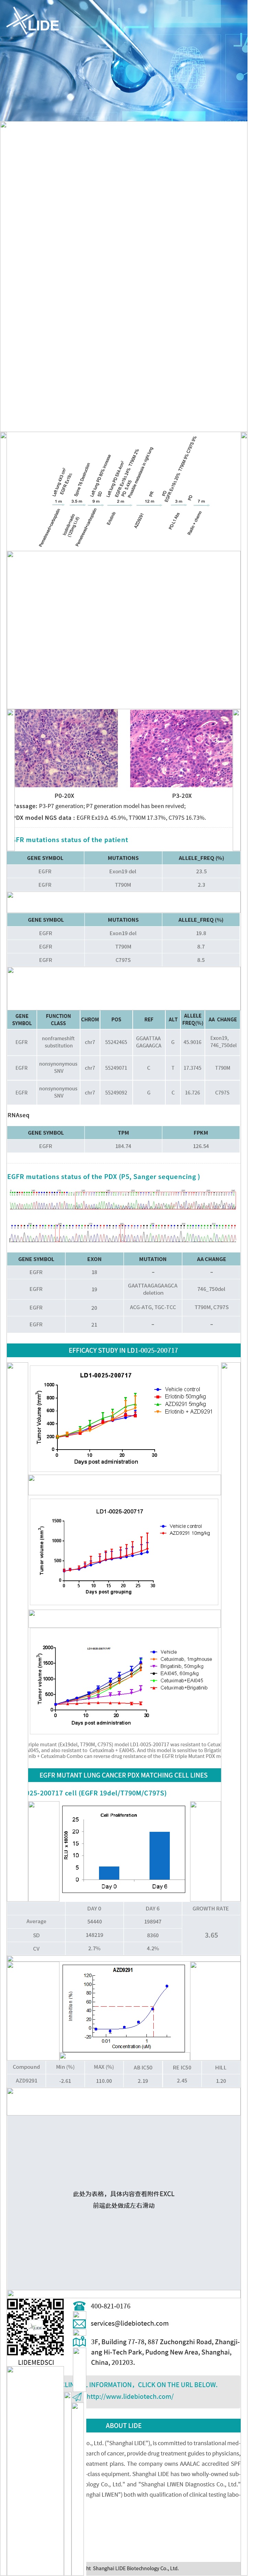Select the 'GAATTAAGAGAAGCA deletion' mutation cell
Viewport: 275px width, 2576px height.
[153, 1289]
